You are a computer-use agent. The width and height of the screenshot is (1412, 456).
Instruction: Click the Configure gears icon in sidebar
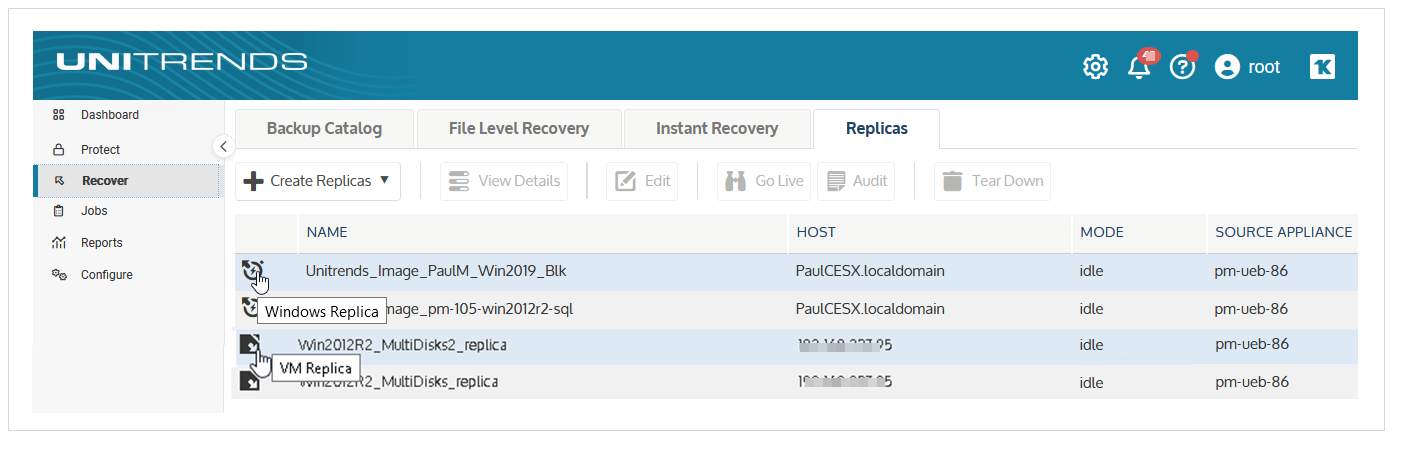pos(59,275)
